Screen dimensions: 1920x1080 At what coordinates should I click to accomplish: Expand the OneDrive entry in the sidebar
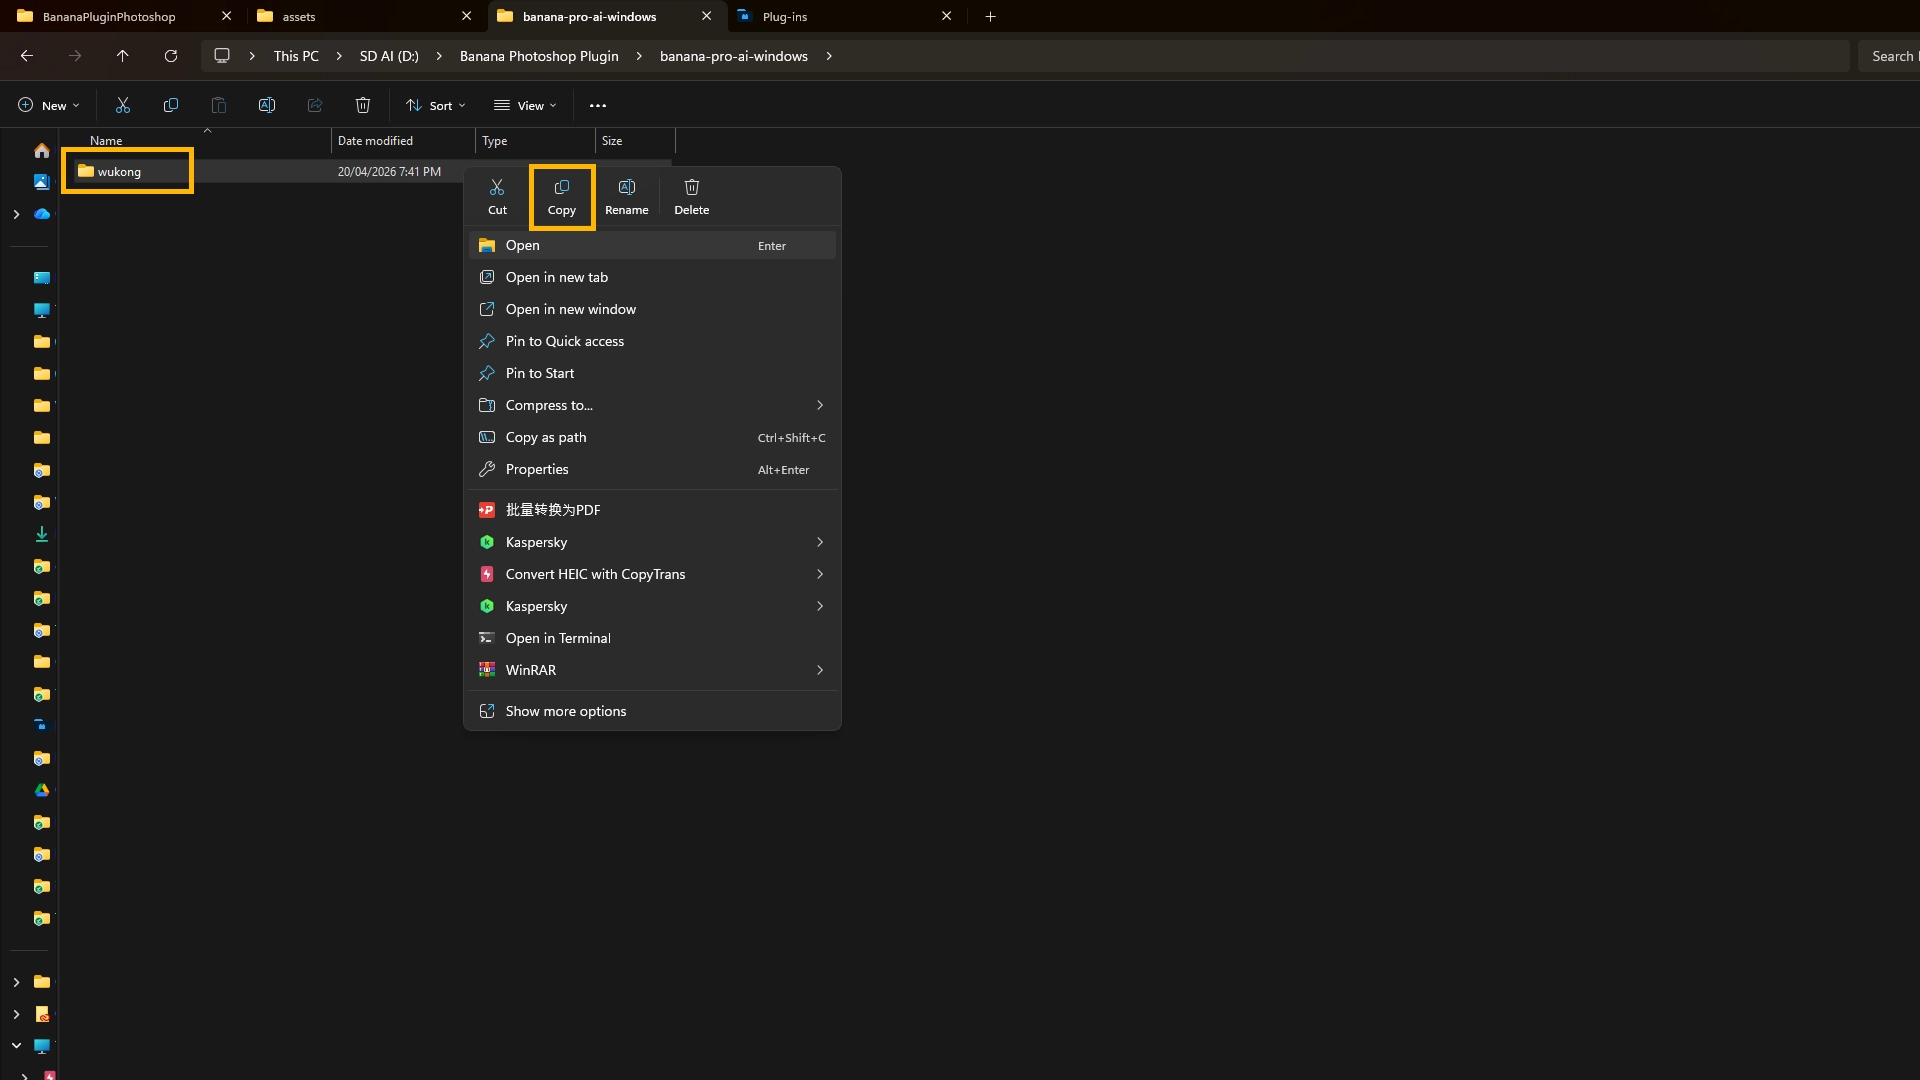click(x=15, y=214)
